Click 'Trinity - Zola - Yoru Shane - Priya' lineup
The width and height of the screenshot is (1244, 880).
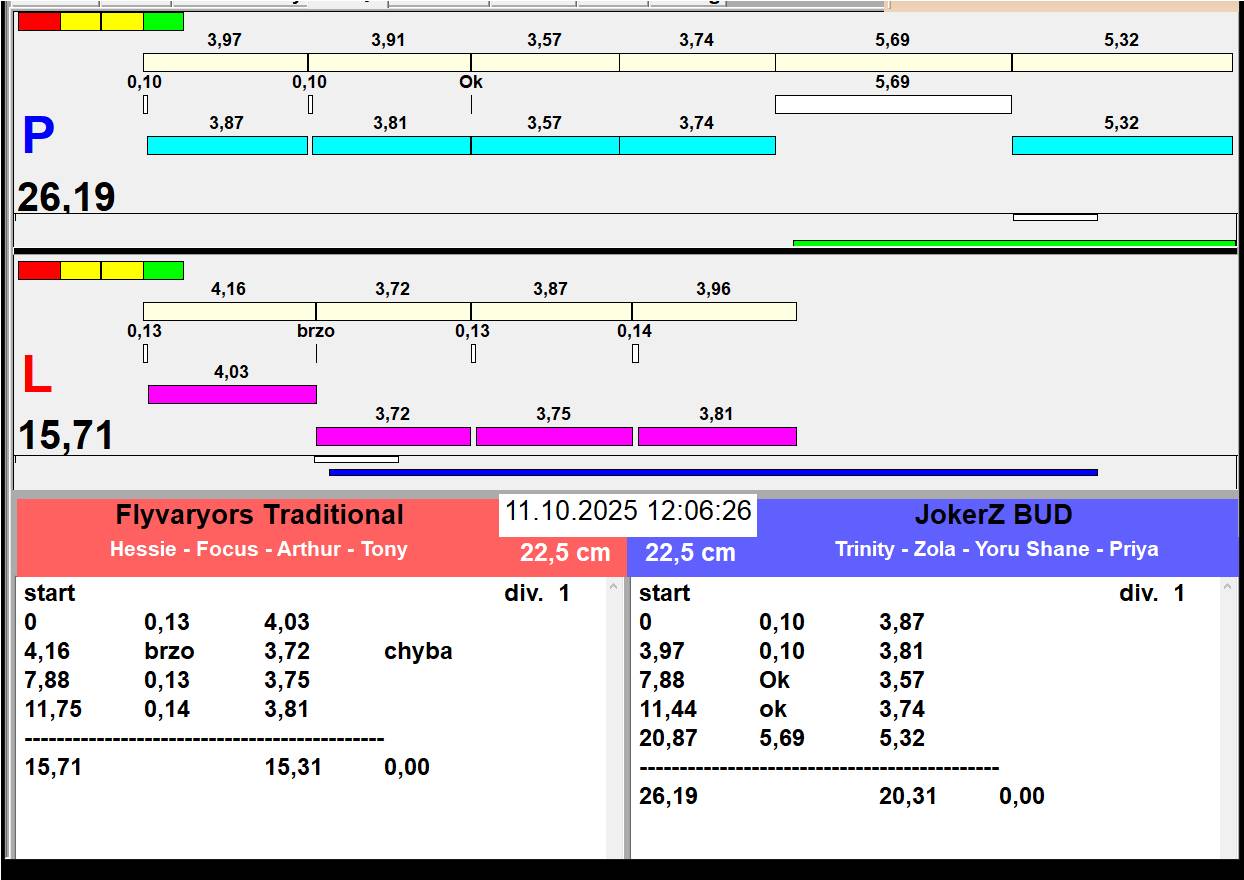[997, 549]
